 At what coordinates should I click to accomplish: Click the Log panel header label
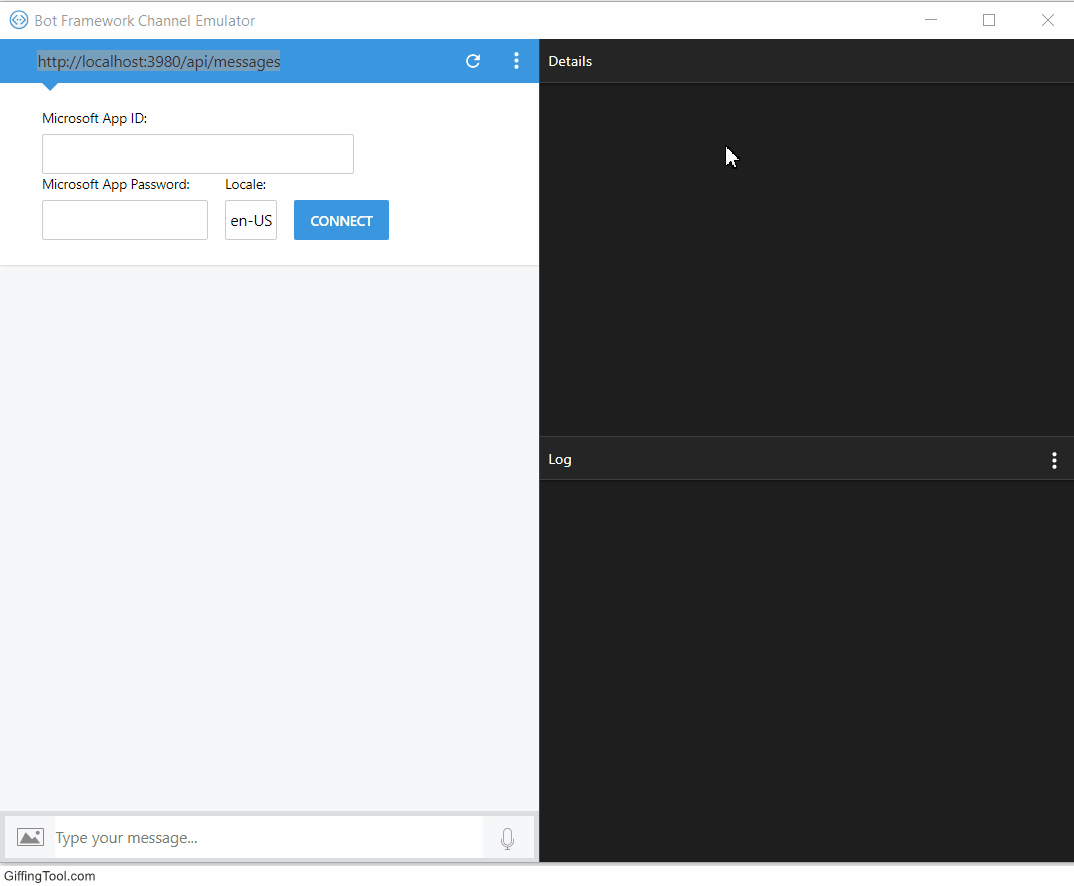pyautogui.click(x=560, y=459)
